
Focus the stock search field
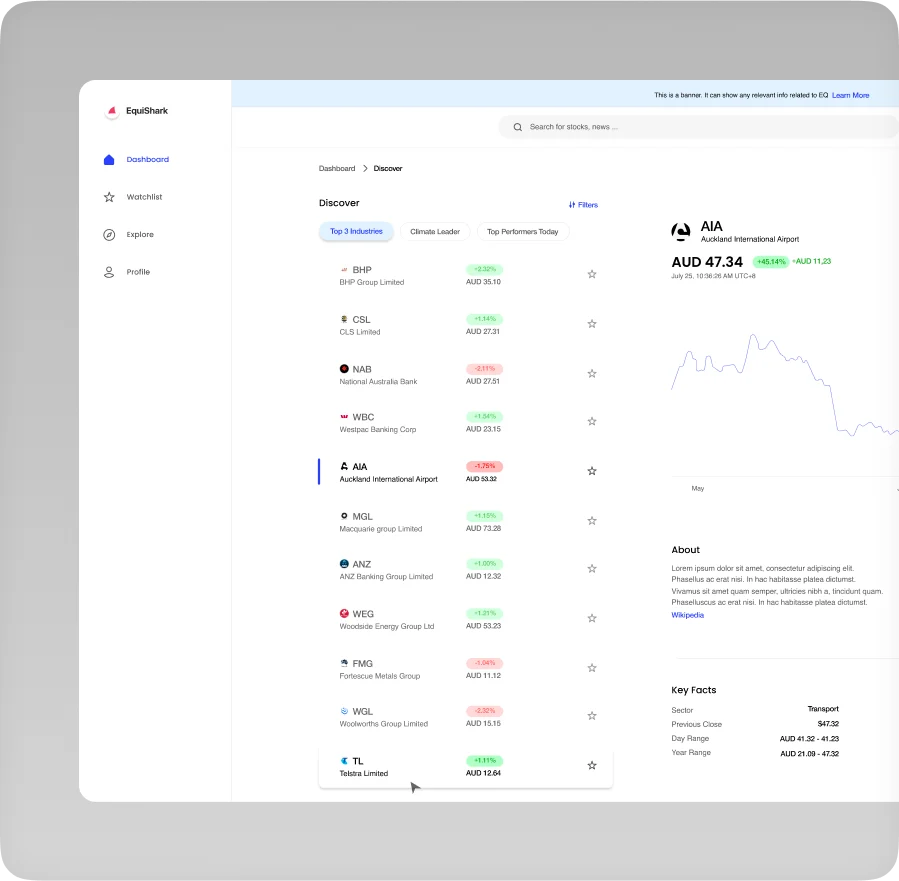[x=698, y=127]
